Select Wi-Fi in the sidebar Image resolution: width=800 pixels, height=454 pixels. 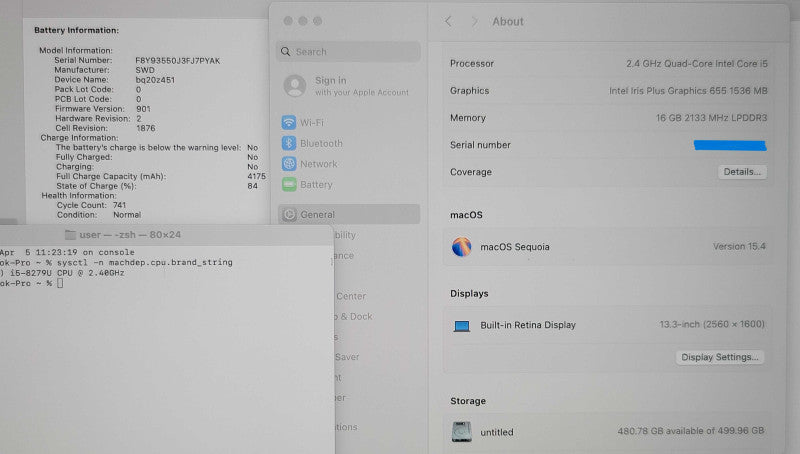pos(312,122)
